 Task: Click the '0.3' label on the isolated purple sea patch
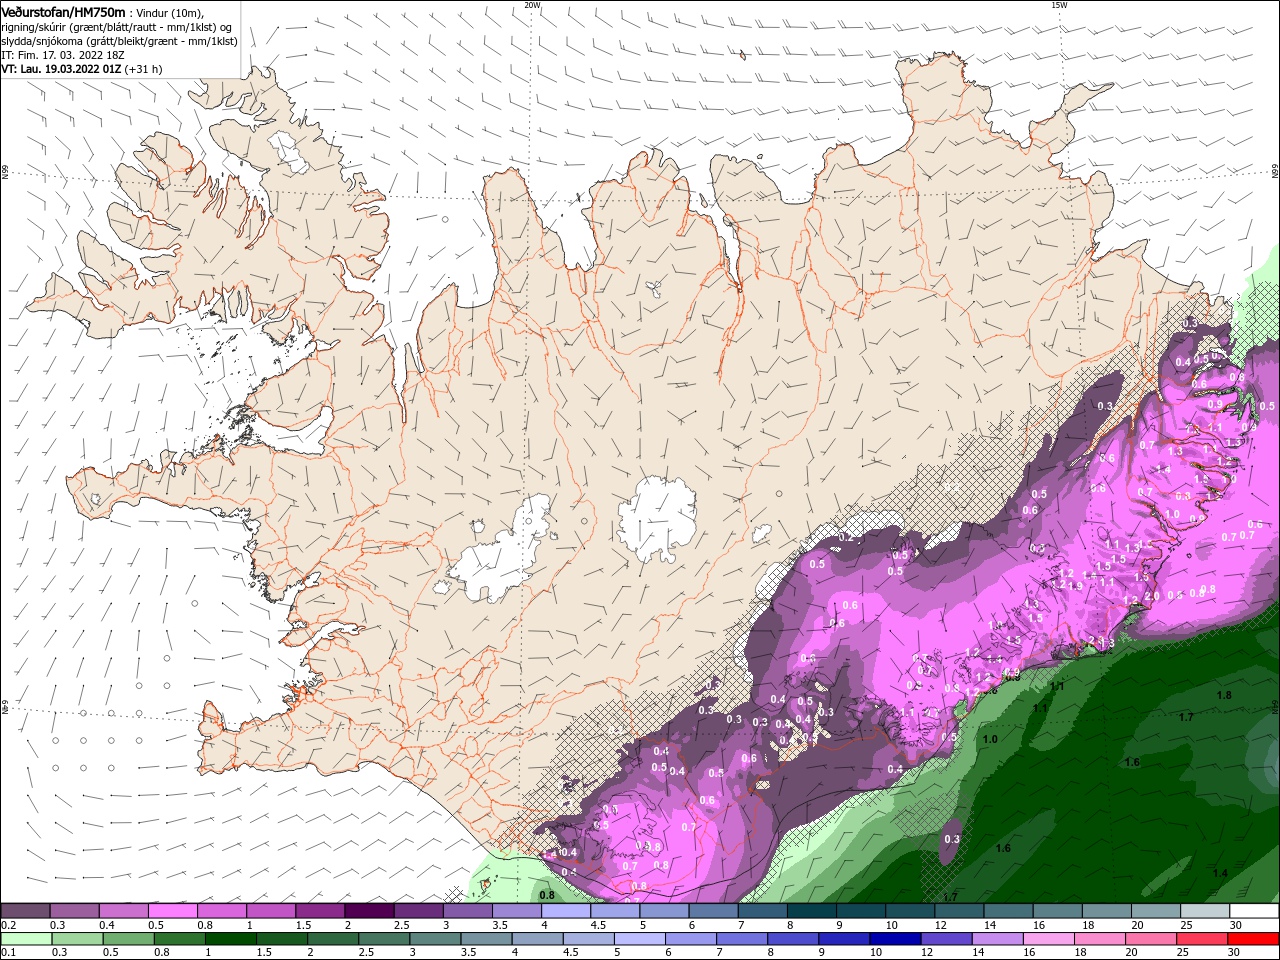[x=952, y=839]
